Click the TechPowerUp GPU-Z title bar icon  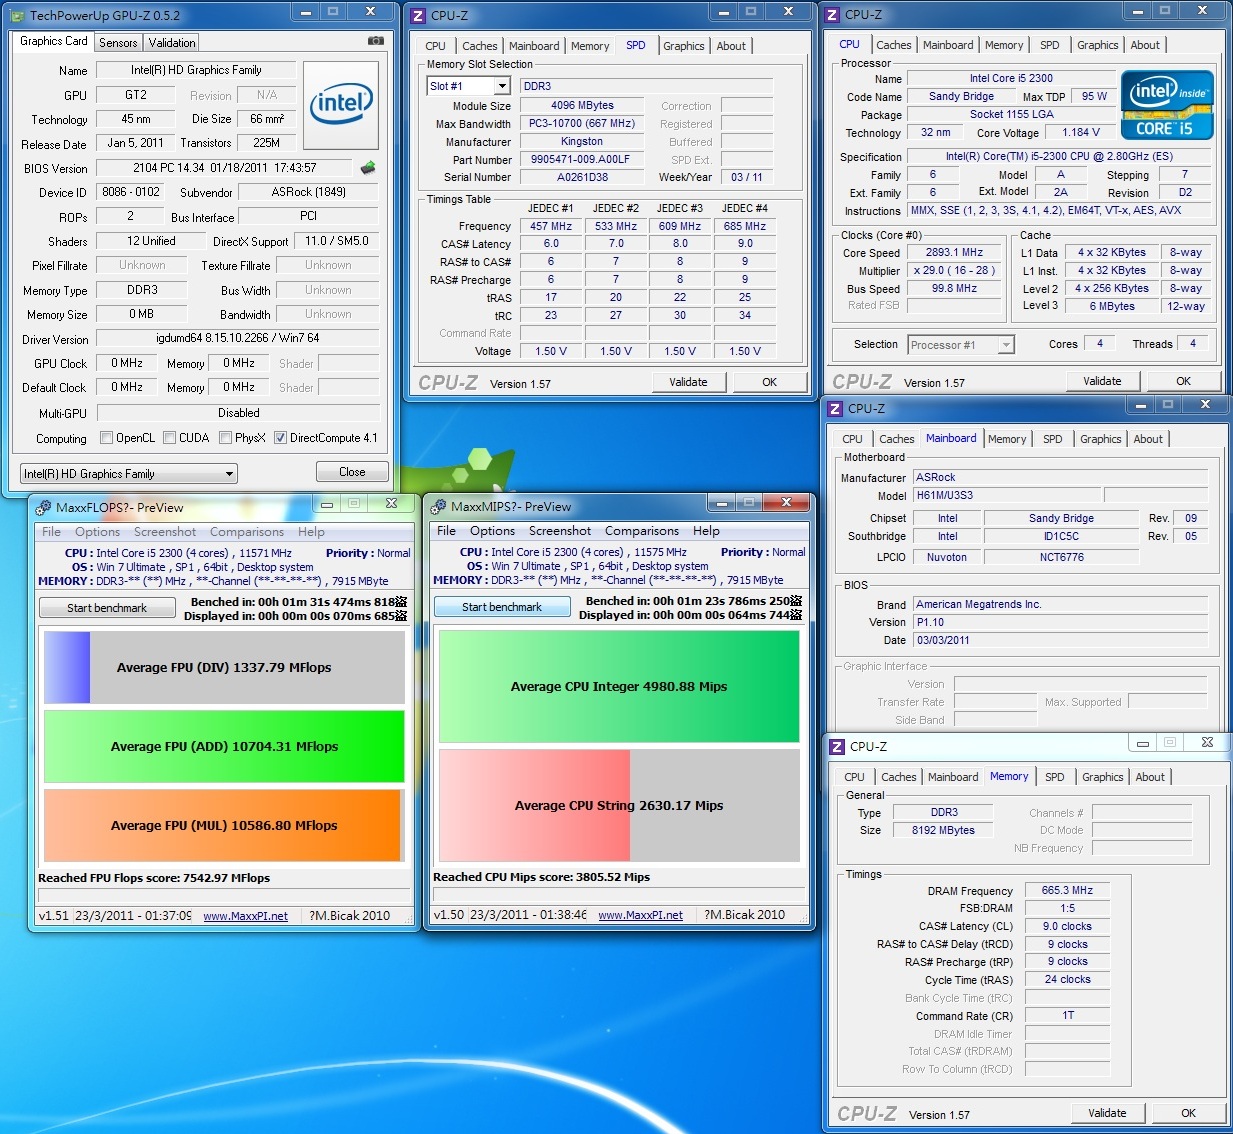[x=18, y=15]
